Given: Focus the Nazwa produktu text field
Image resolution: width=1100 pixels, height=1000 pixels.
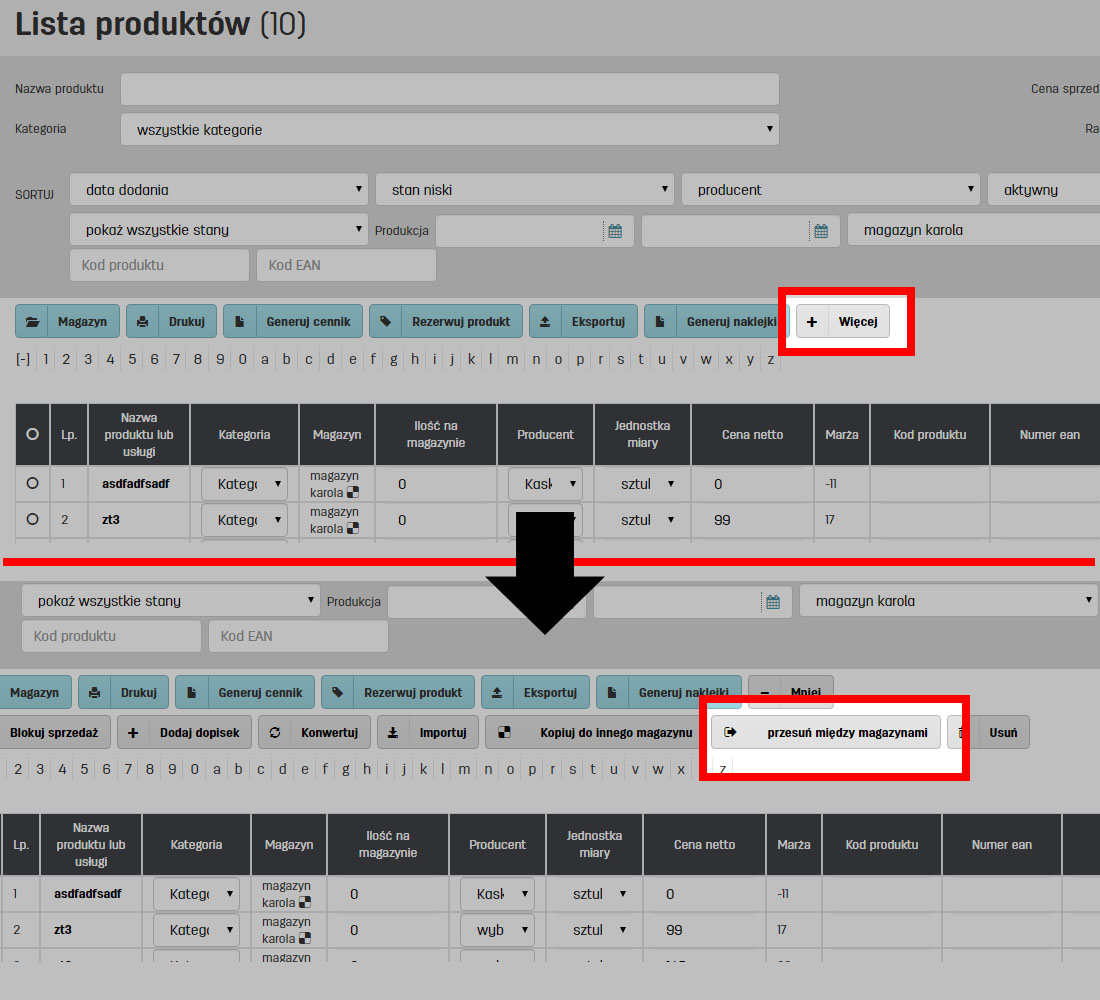Looking at the screenshot, I should (449, 89).
